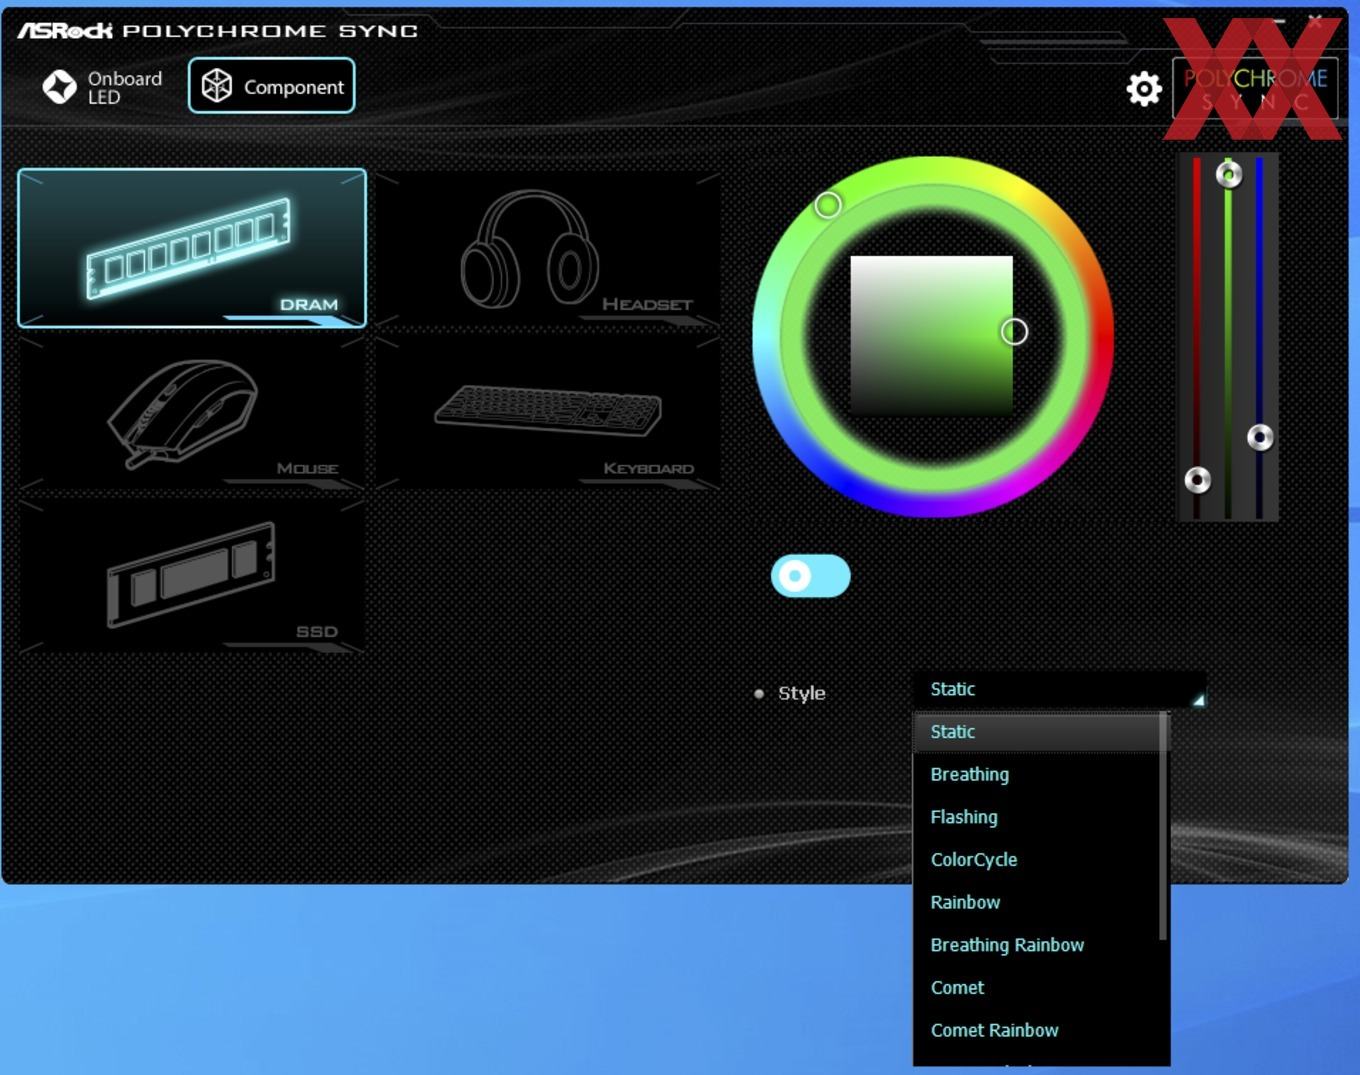Choose Breathing from the style list
This screenshot has width=1360, height=1075.
pos(1037,775)
